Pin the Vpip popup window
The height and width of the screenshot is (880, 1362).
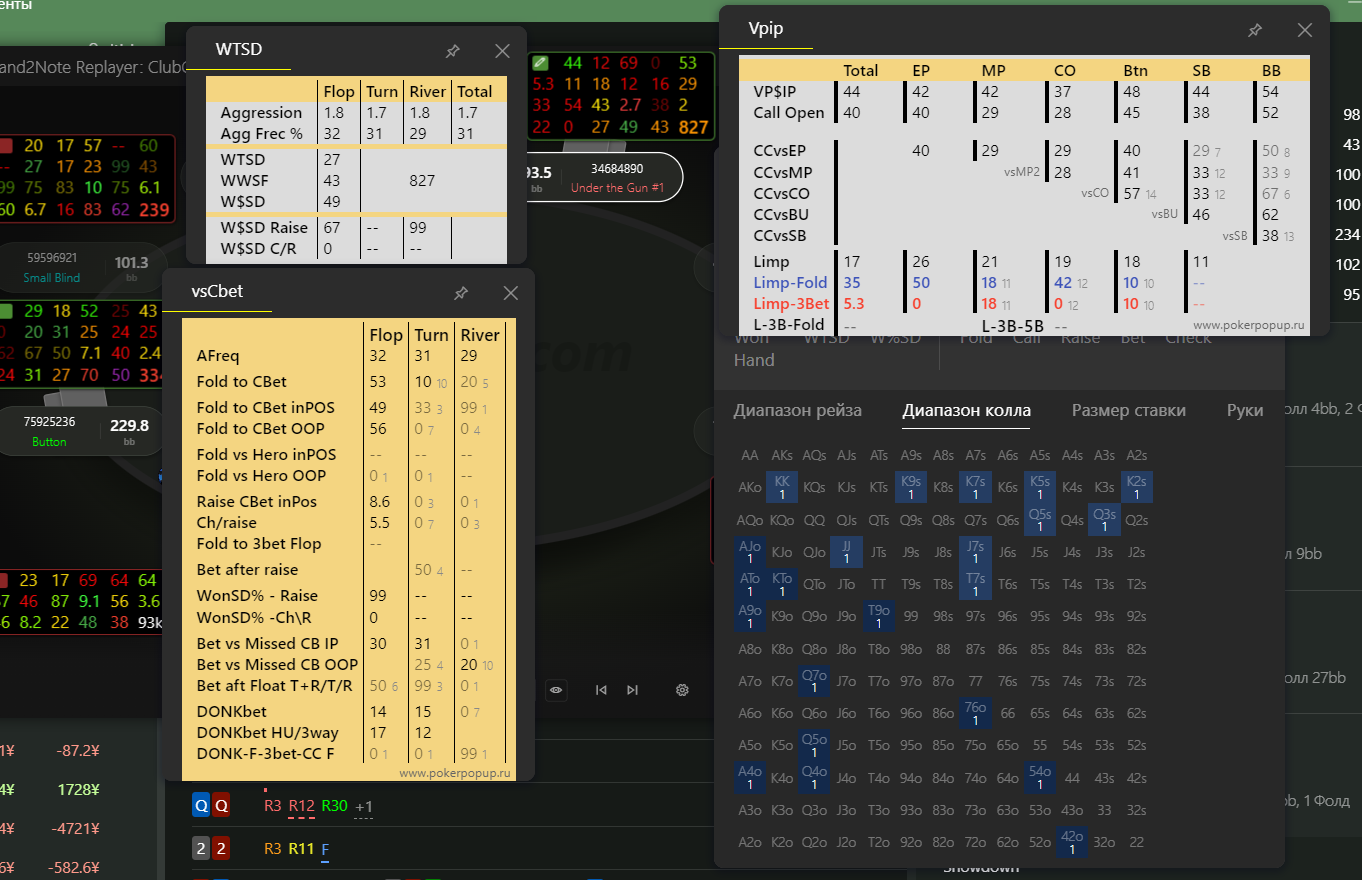point(1255,31)
